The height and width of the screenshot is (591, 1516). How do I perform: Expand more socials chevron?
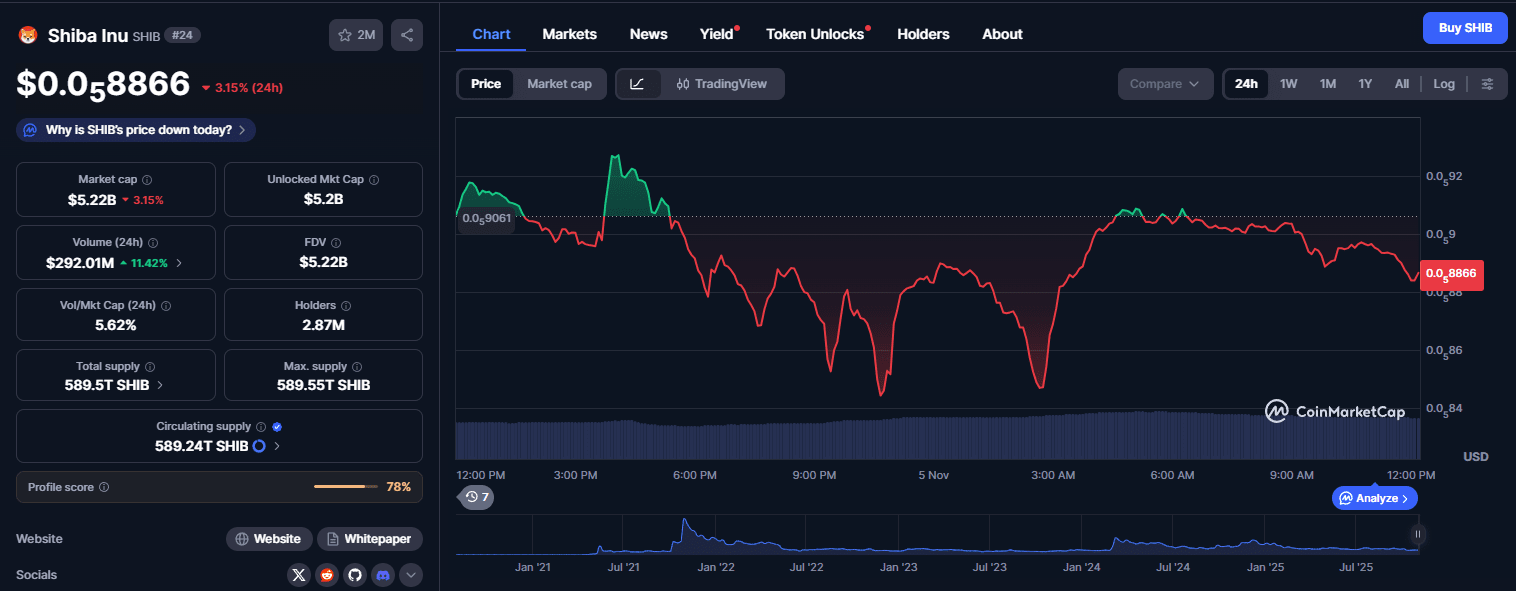click(x=411, y=575)
